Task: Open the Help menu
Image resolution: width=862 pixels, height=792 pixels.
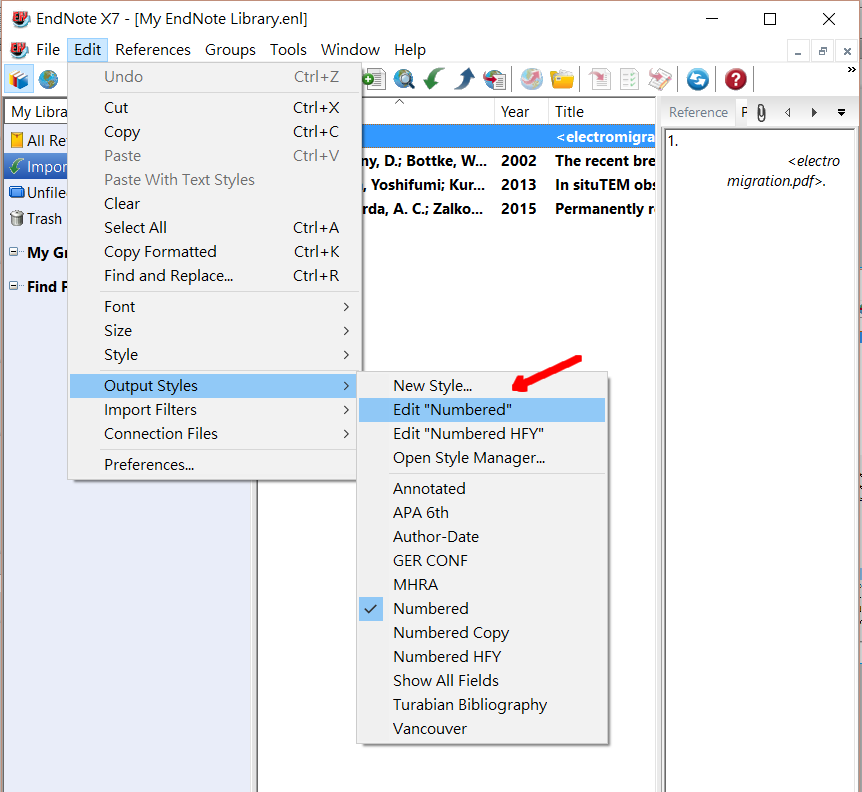Action: pyautogui.click(x=410, y=50)
